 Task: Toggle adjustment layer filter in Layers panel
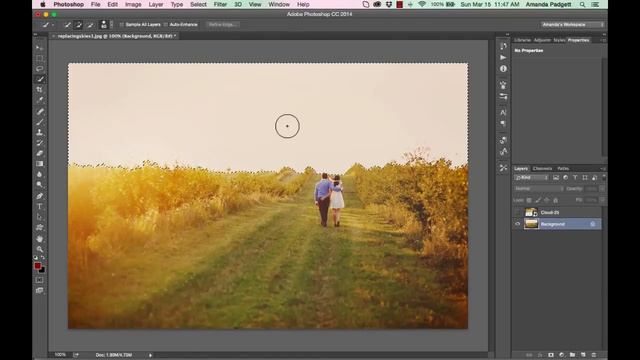click(x=565, y=178)
